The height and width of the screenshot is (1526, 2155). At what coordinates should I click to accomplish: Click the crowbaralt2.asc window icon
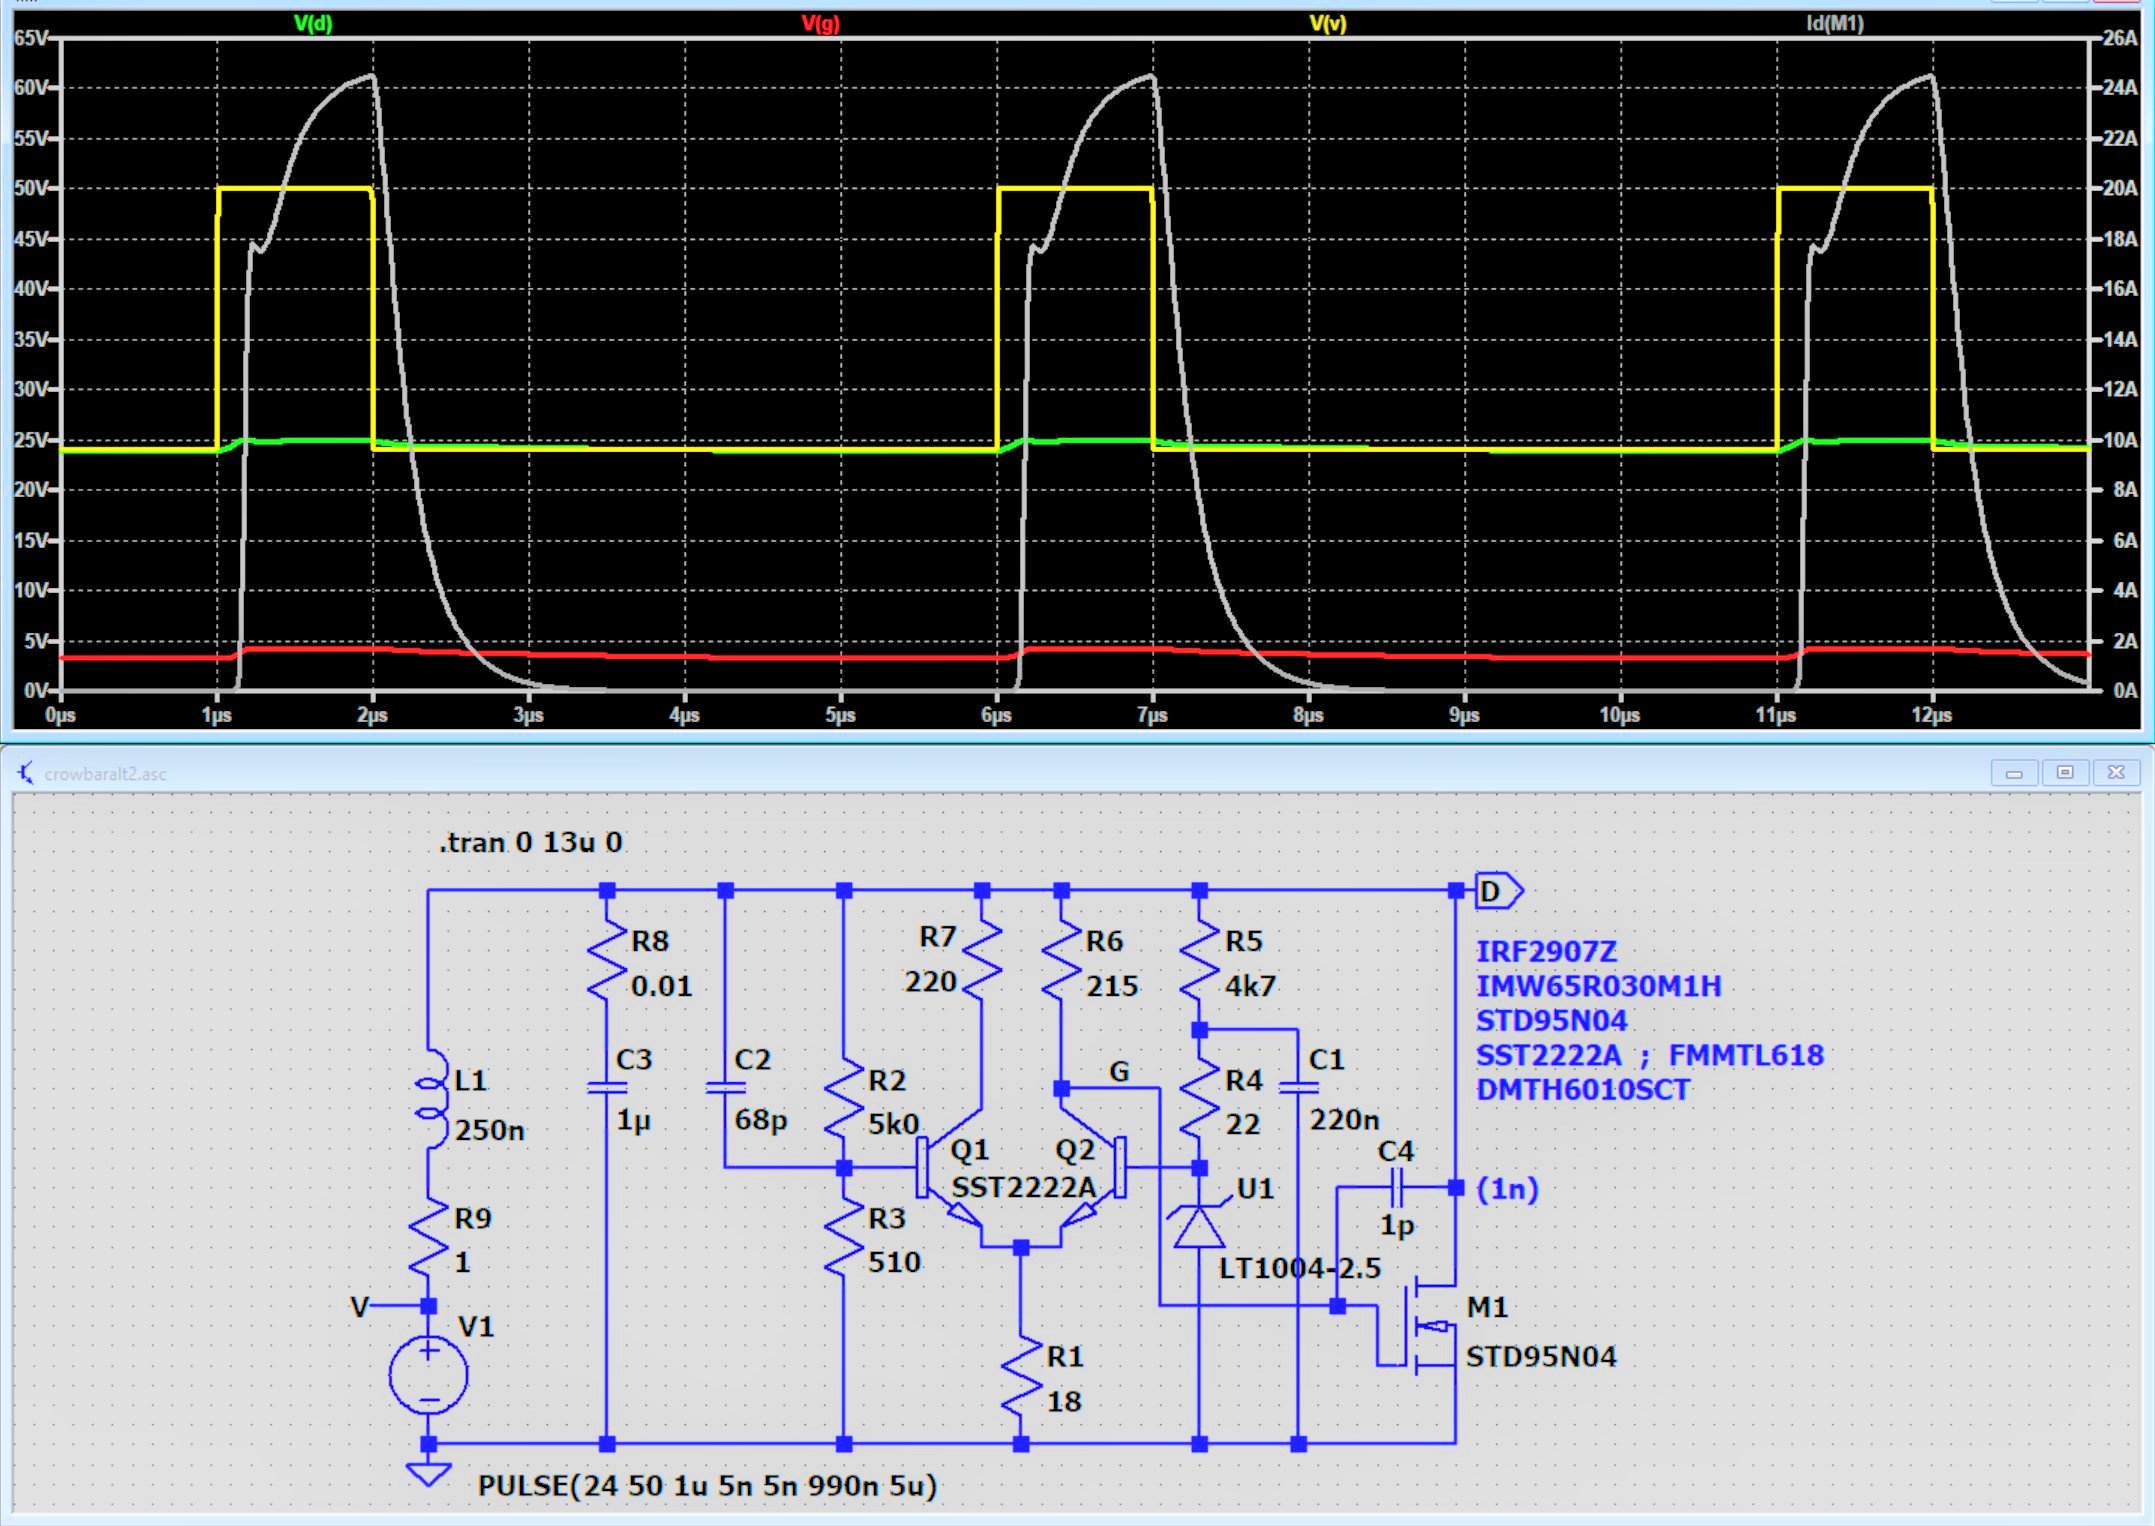[26, 773]
